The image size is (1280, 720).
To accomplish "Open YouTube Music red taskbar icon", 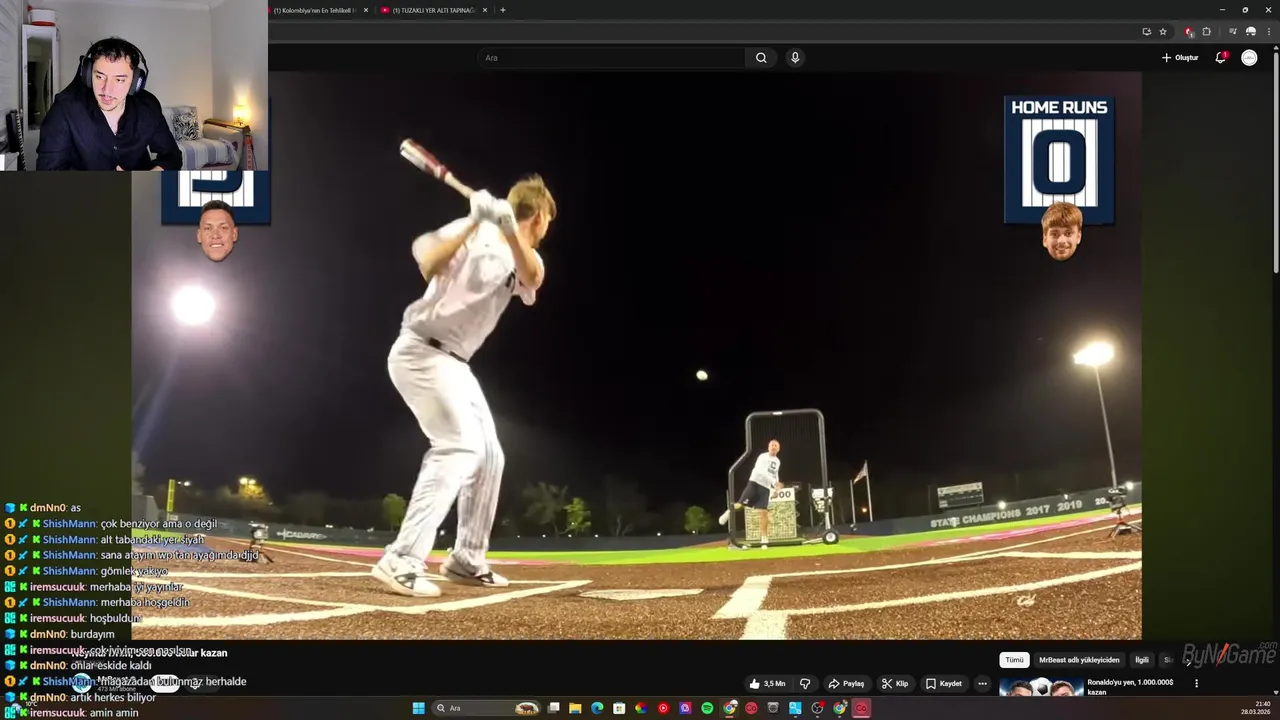I will click(663, 708).
